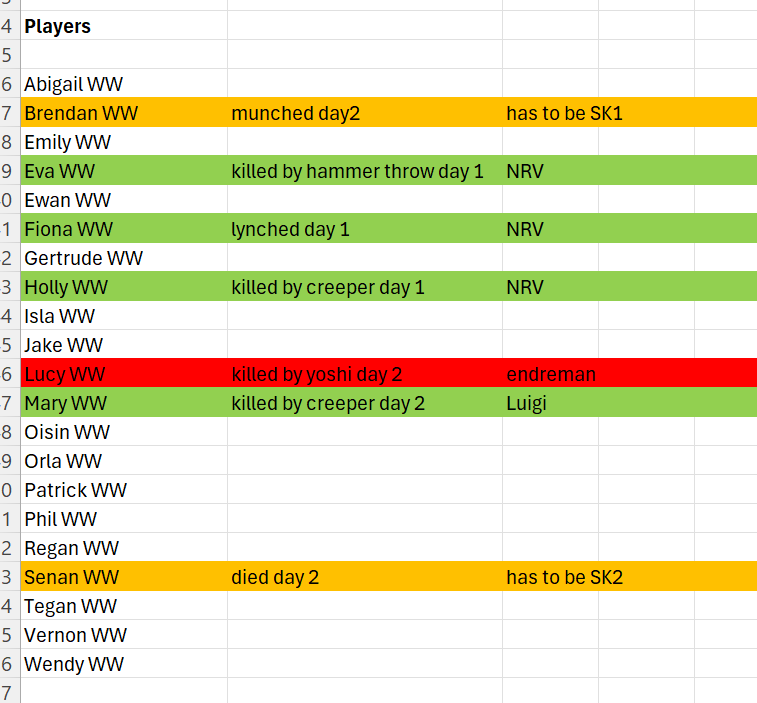The width and height of the screenshot is (757, 703).
Task: Select the 'died day 2' cell
Action: [365, 576]
